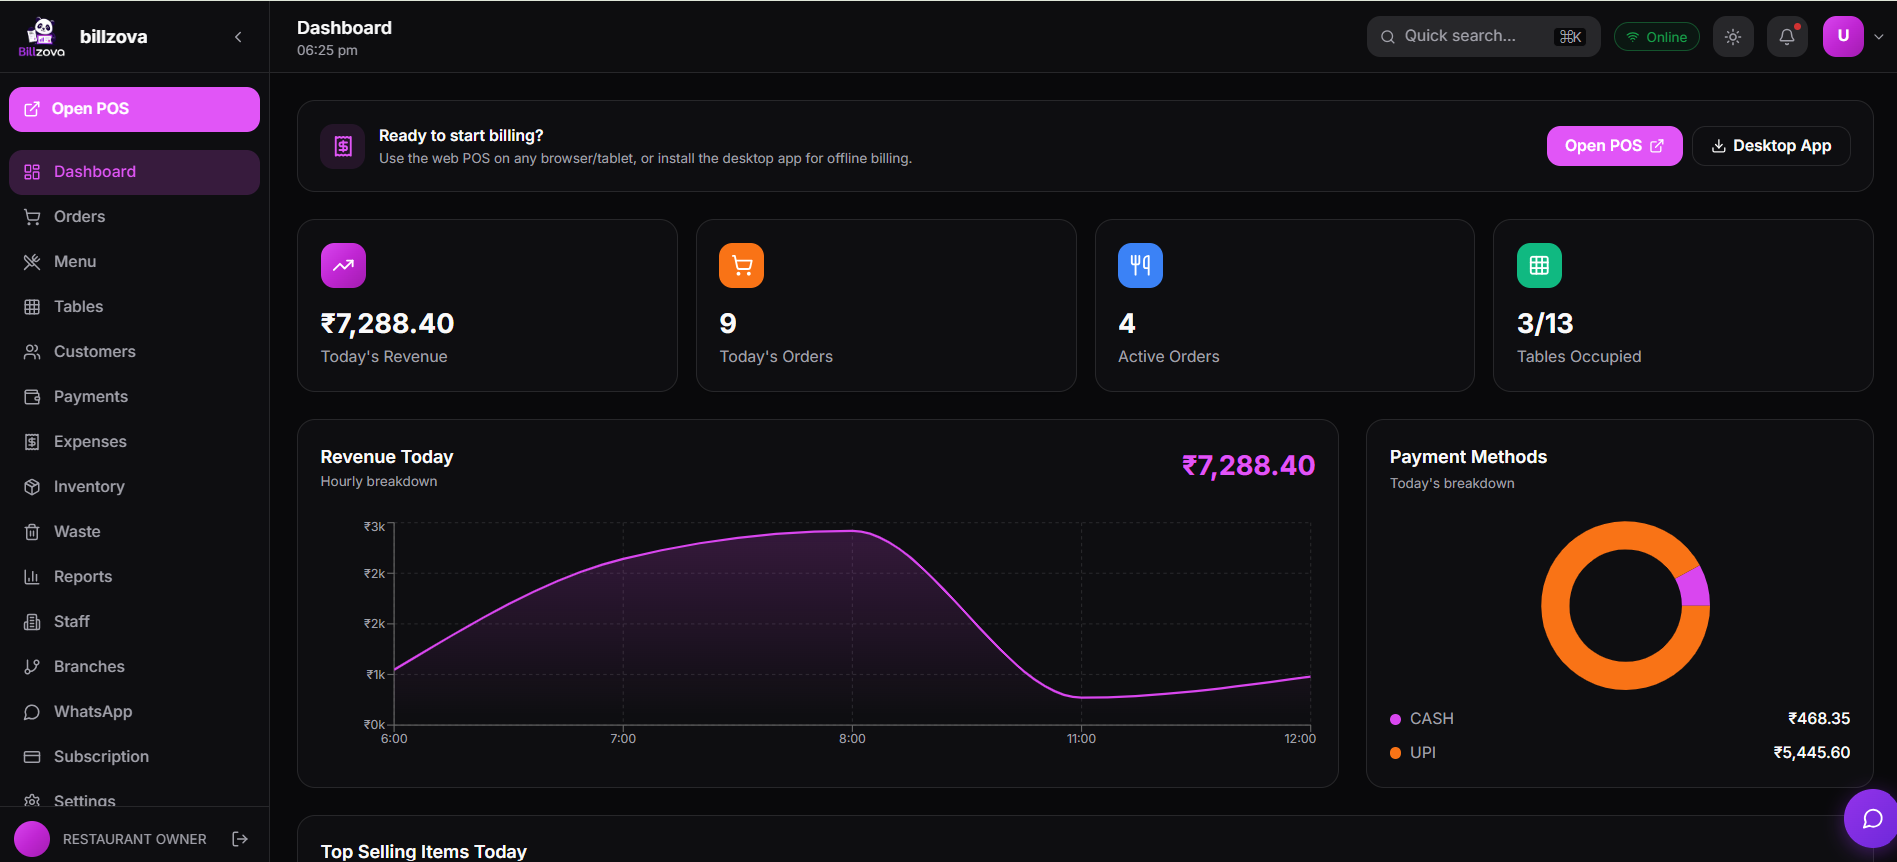The image size is (1897, 862).
Task: Open Customers page
Action: (x=134, y=352)
